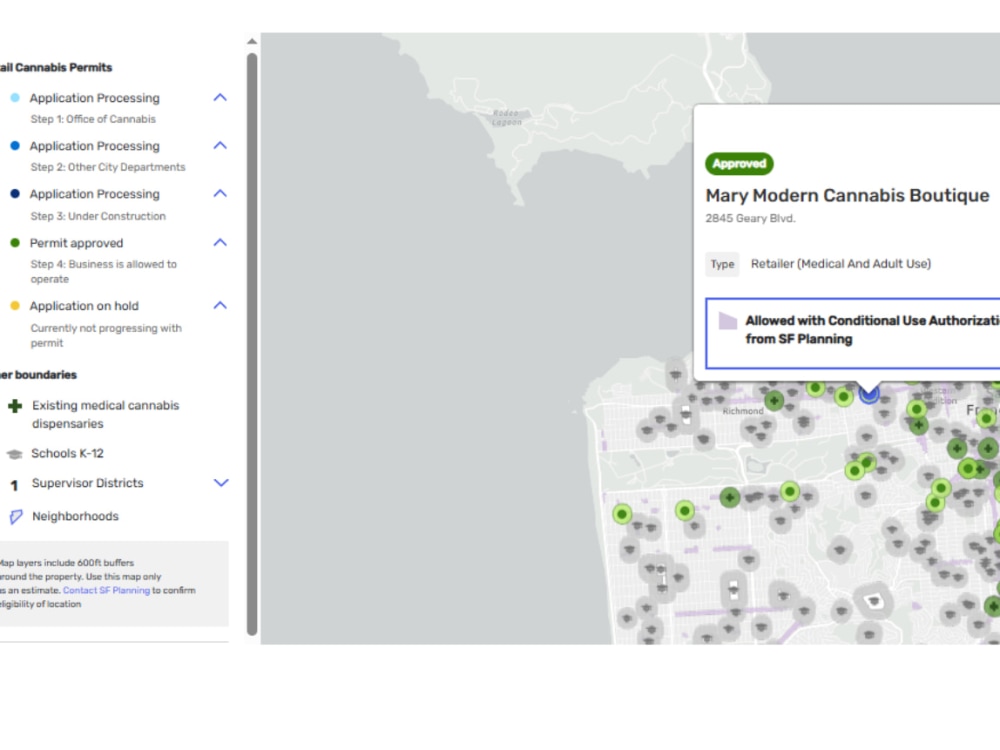Screen dimensions: 1000x750
Task: Click the yellow Application on hold dot
Action: coord(16,306)
